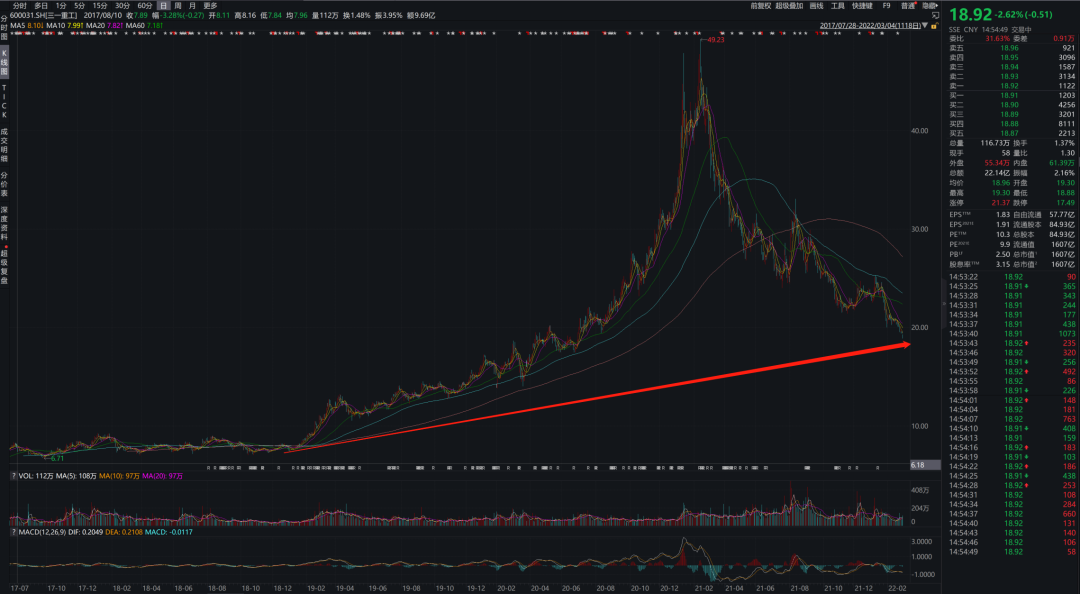Toggle 前复权 price adjustment
1080x594 pixels.
click(761, 5)
